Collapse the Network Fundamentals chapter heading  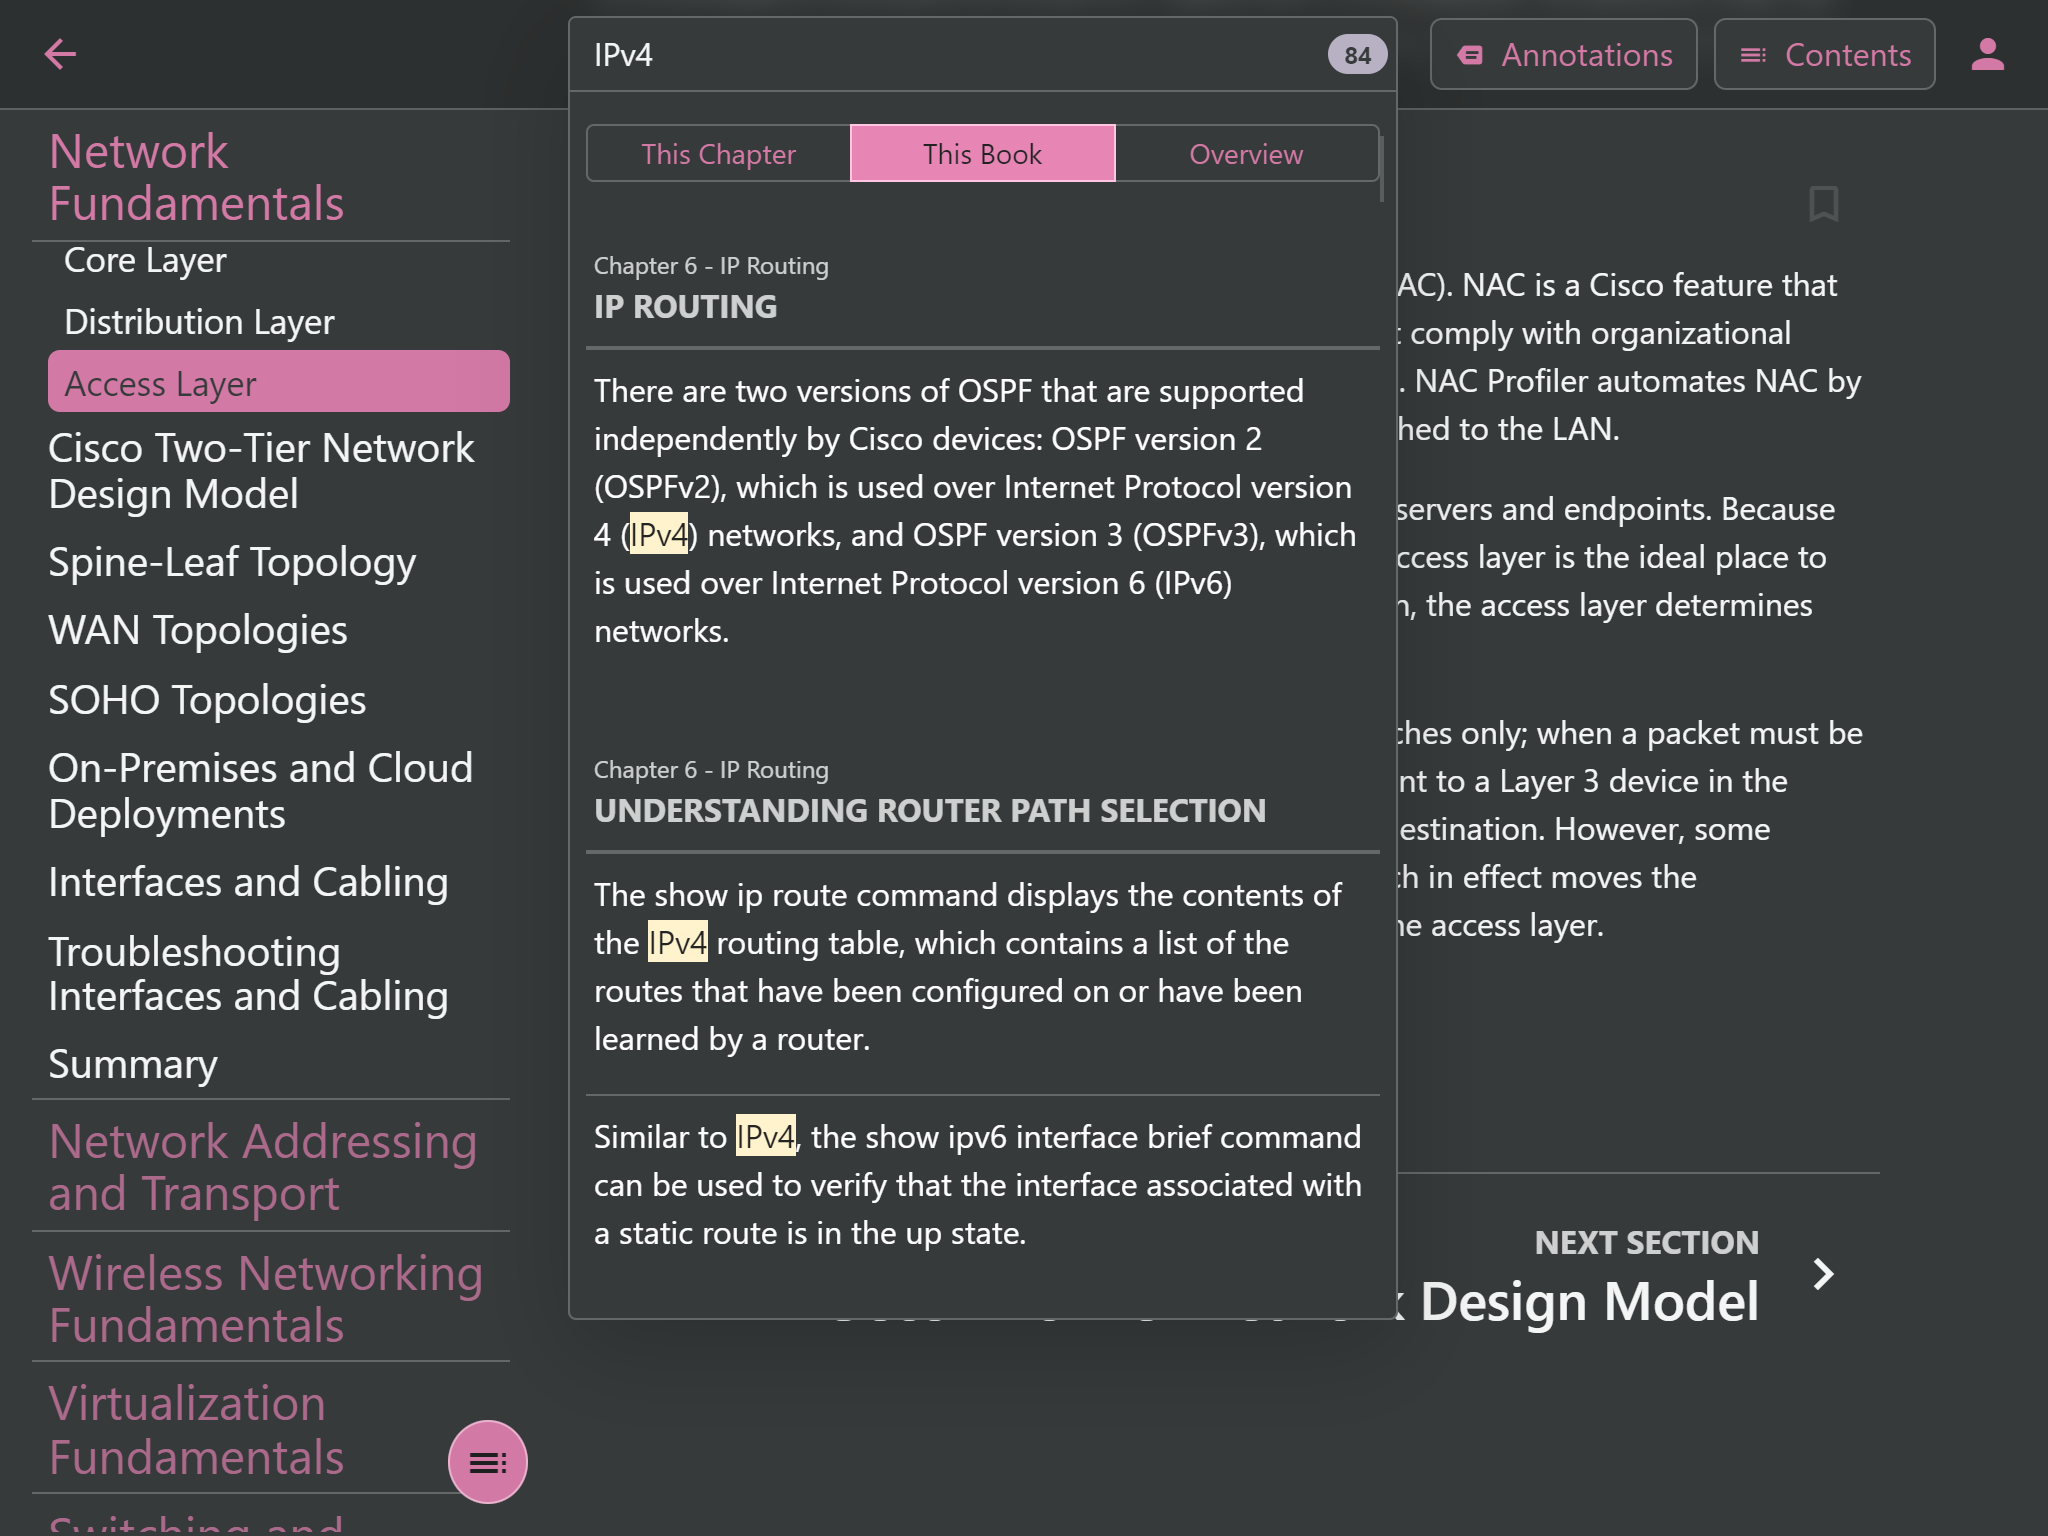coord(196,177)
